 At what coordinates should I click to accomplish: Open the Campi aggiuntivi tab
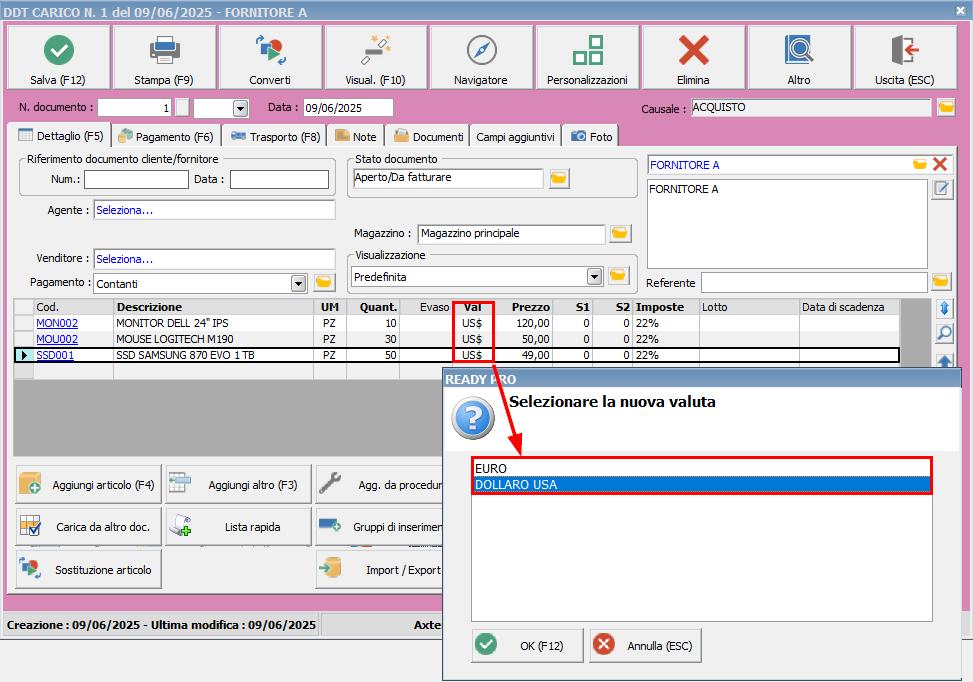pyautogui.click(x=515, y=137)
